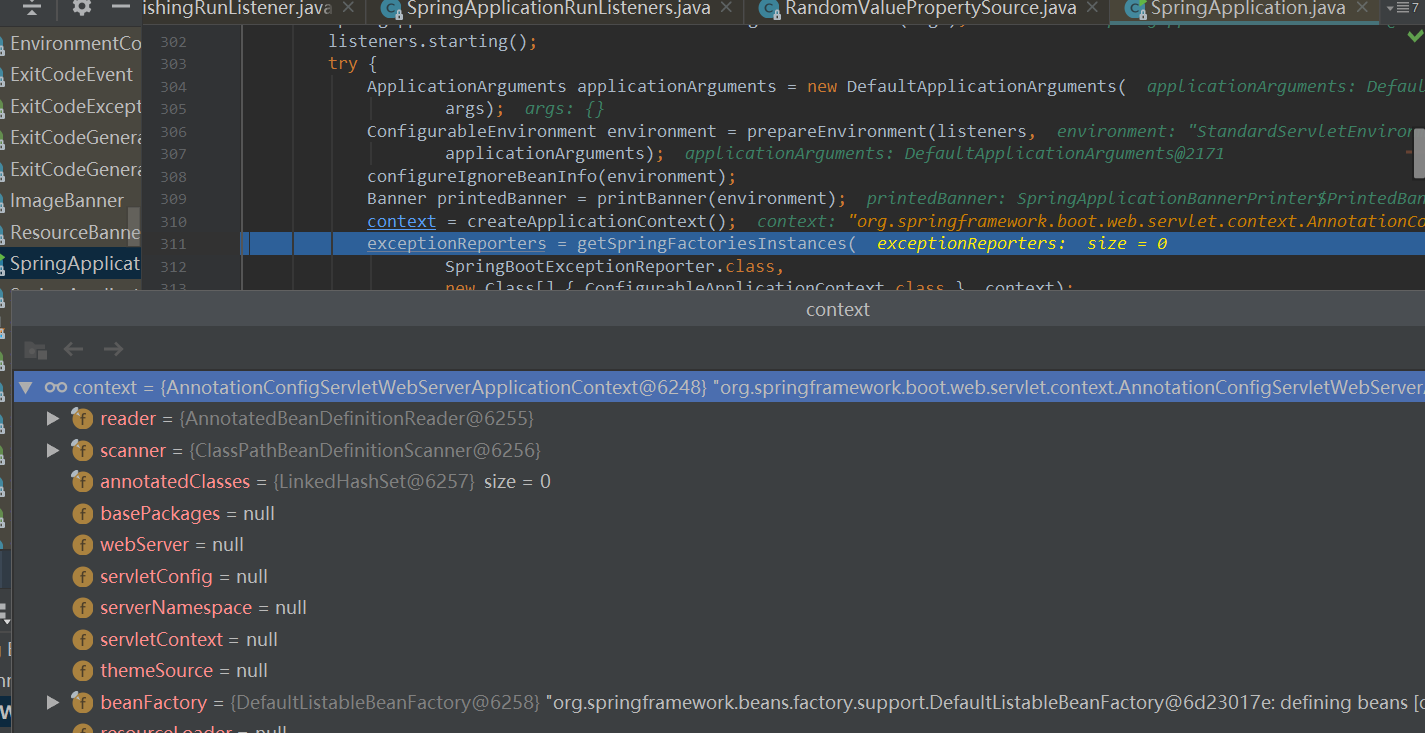Click the field icon beside reader
The image size is (1425, 733).
coord(82,419)
